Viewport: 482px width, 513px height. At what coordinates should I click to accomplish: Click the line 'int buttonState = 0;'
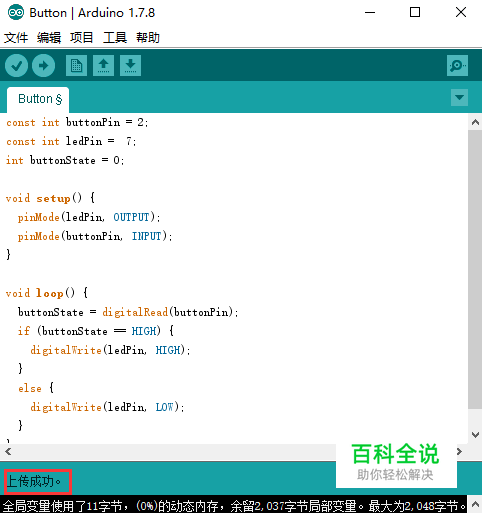[x=65, y=160]
